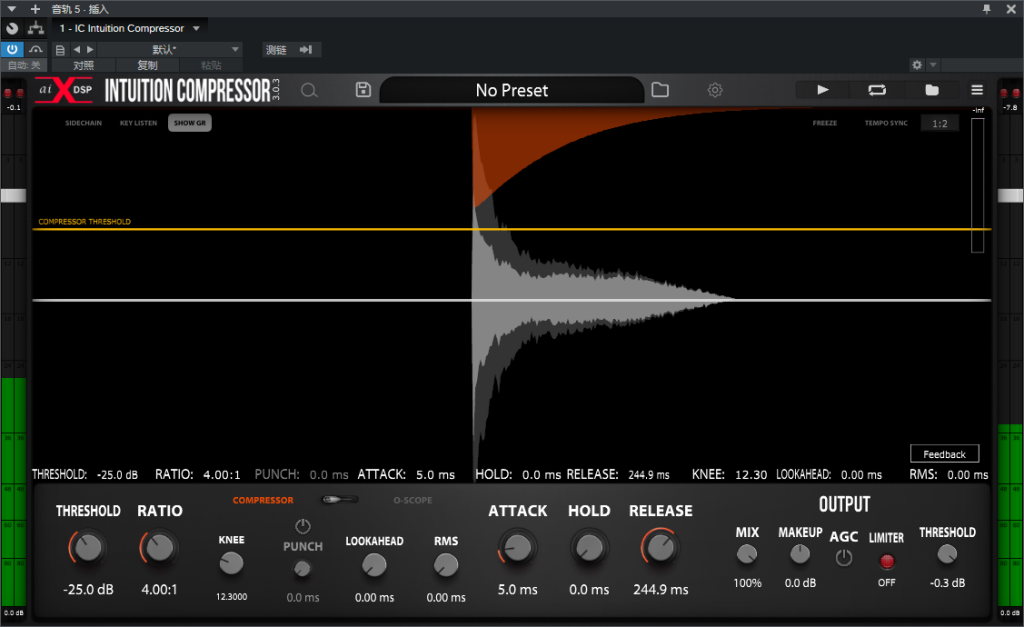
Task: Open the 默认 preset dropdown
Action: point(170,50)
